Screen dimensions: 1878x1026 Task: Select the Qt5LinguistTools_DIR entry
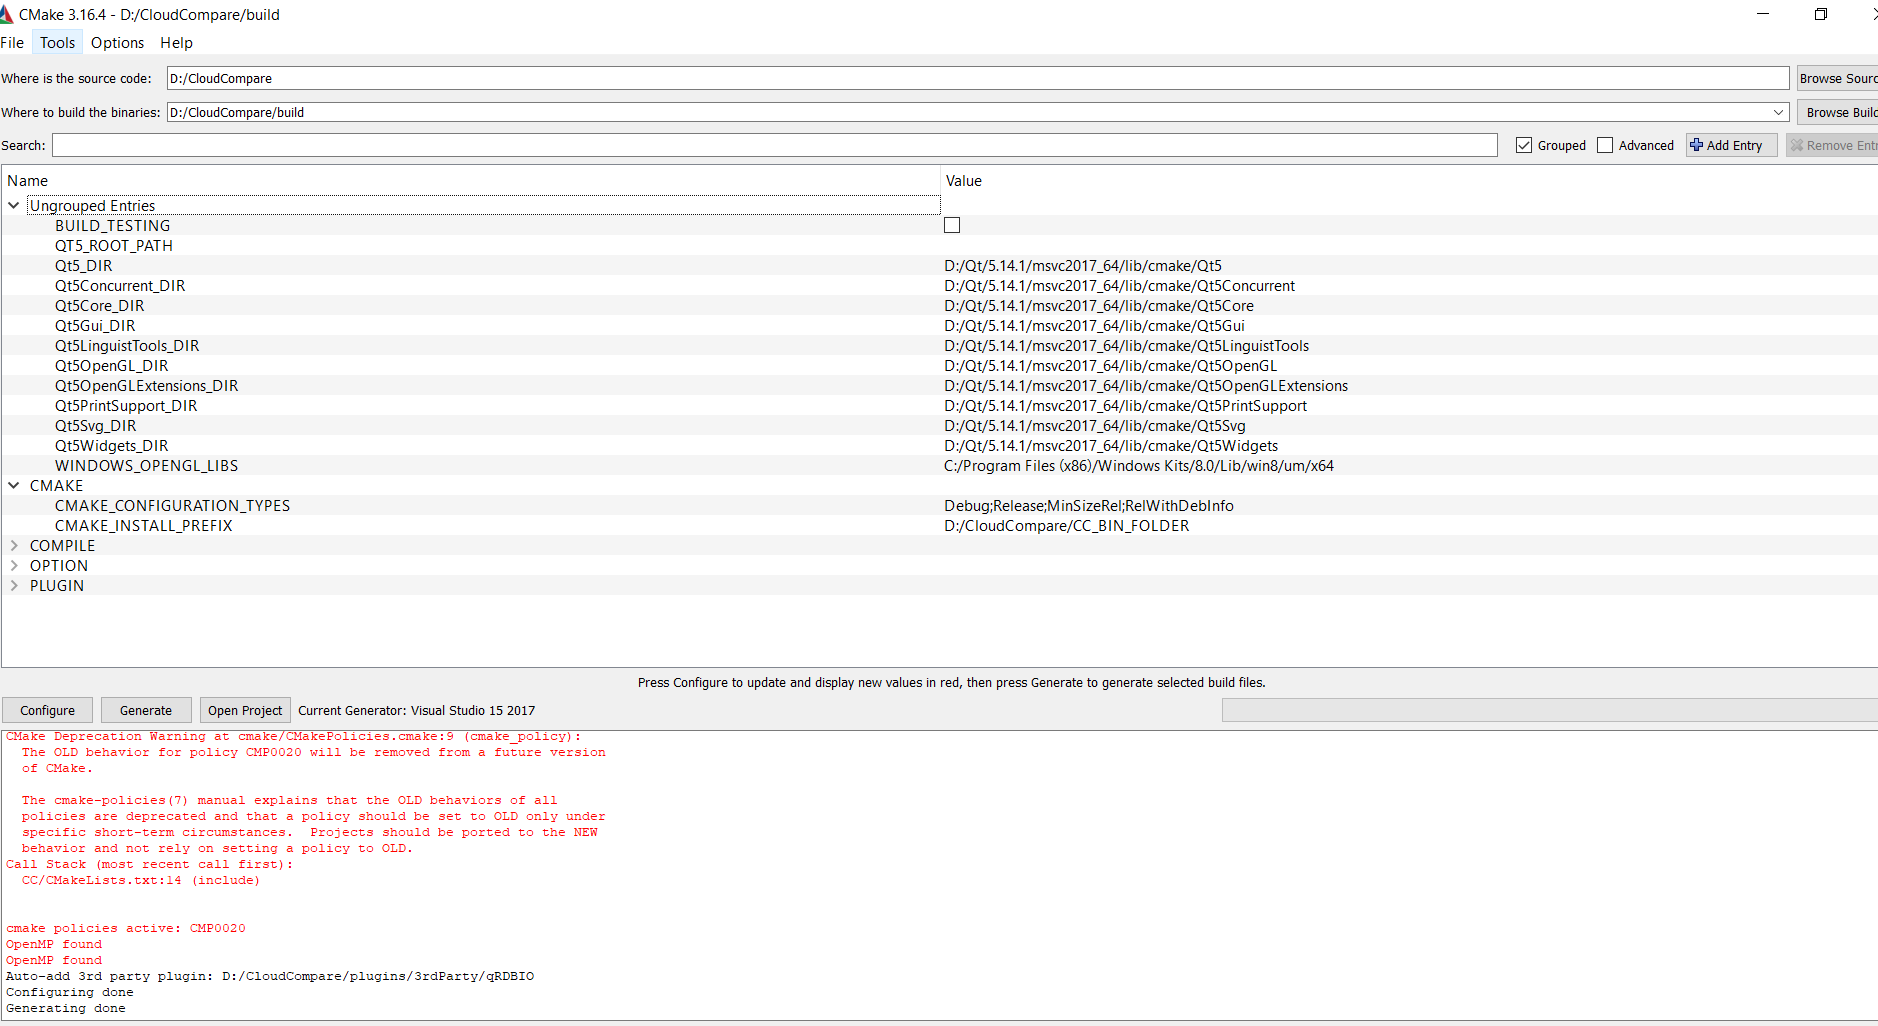click(x=127, y=345)
